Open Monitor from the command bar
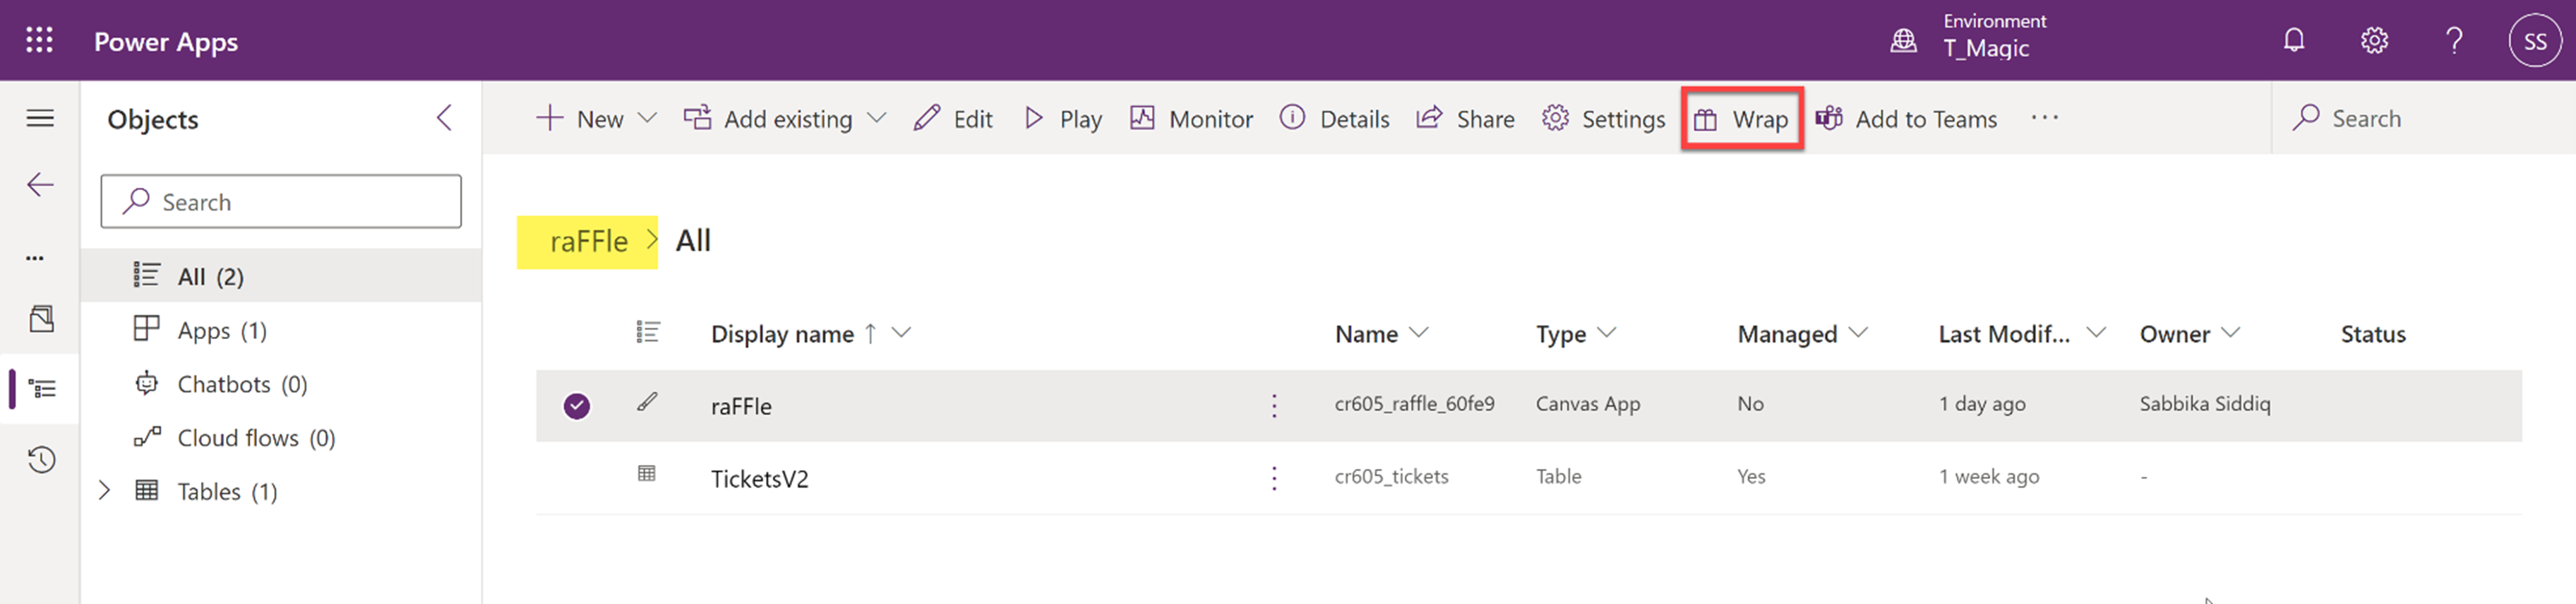 [1191, 118]
